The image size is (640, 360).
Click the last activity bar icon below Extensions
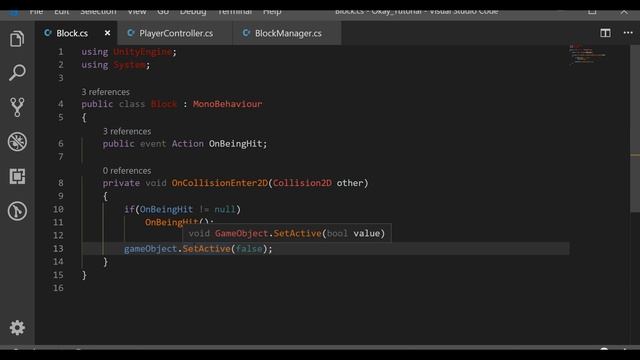point(17,211)
